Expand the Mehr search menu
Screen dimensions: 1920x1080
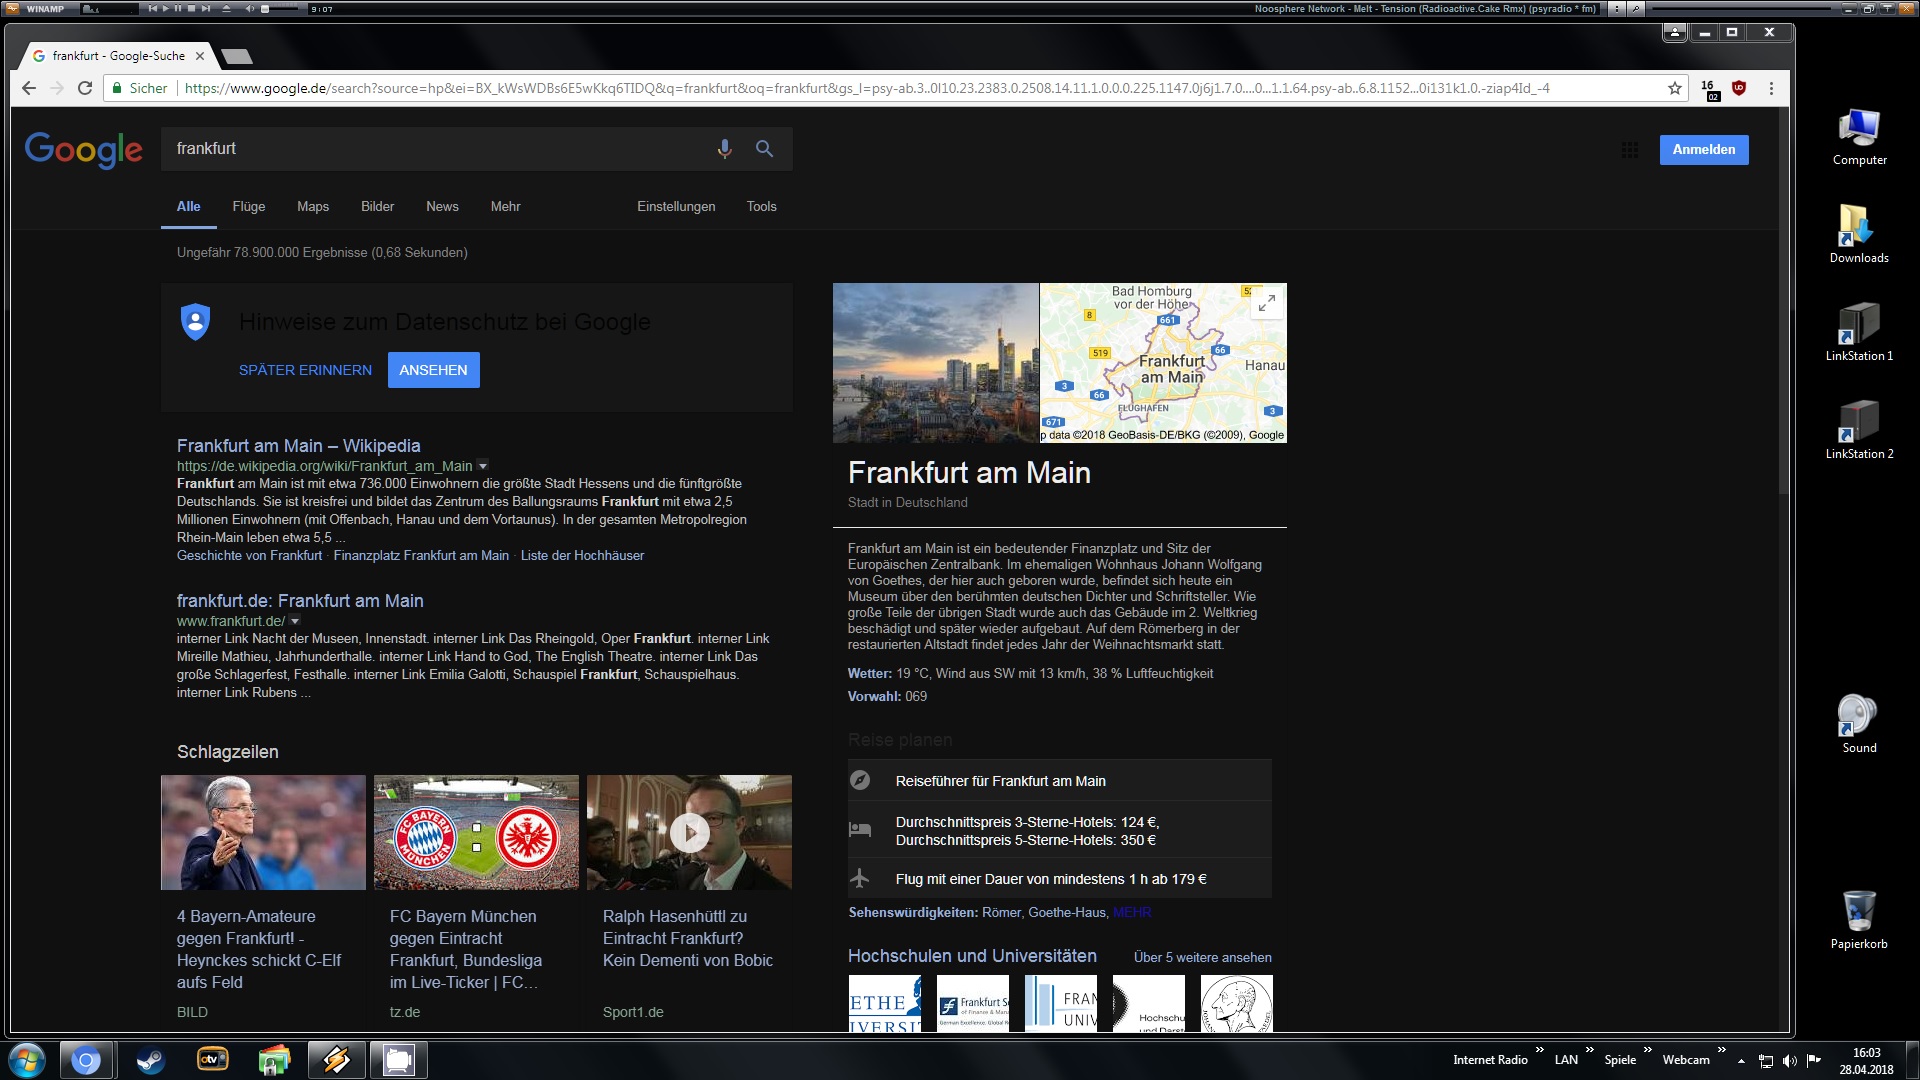tap(506, 207)
